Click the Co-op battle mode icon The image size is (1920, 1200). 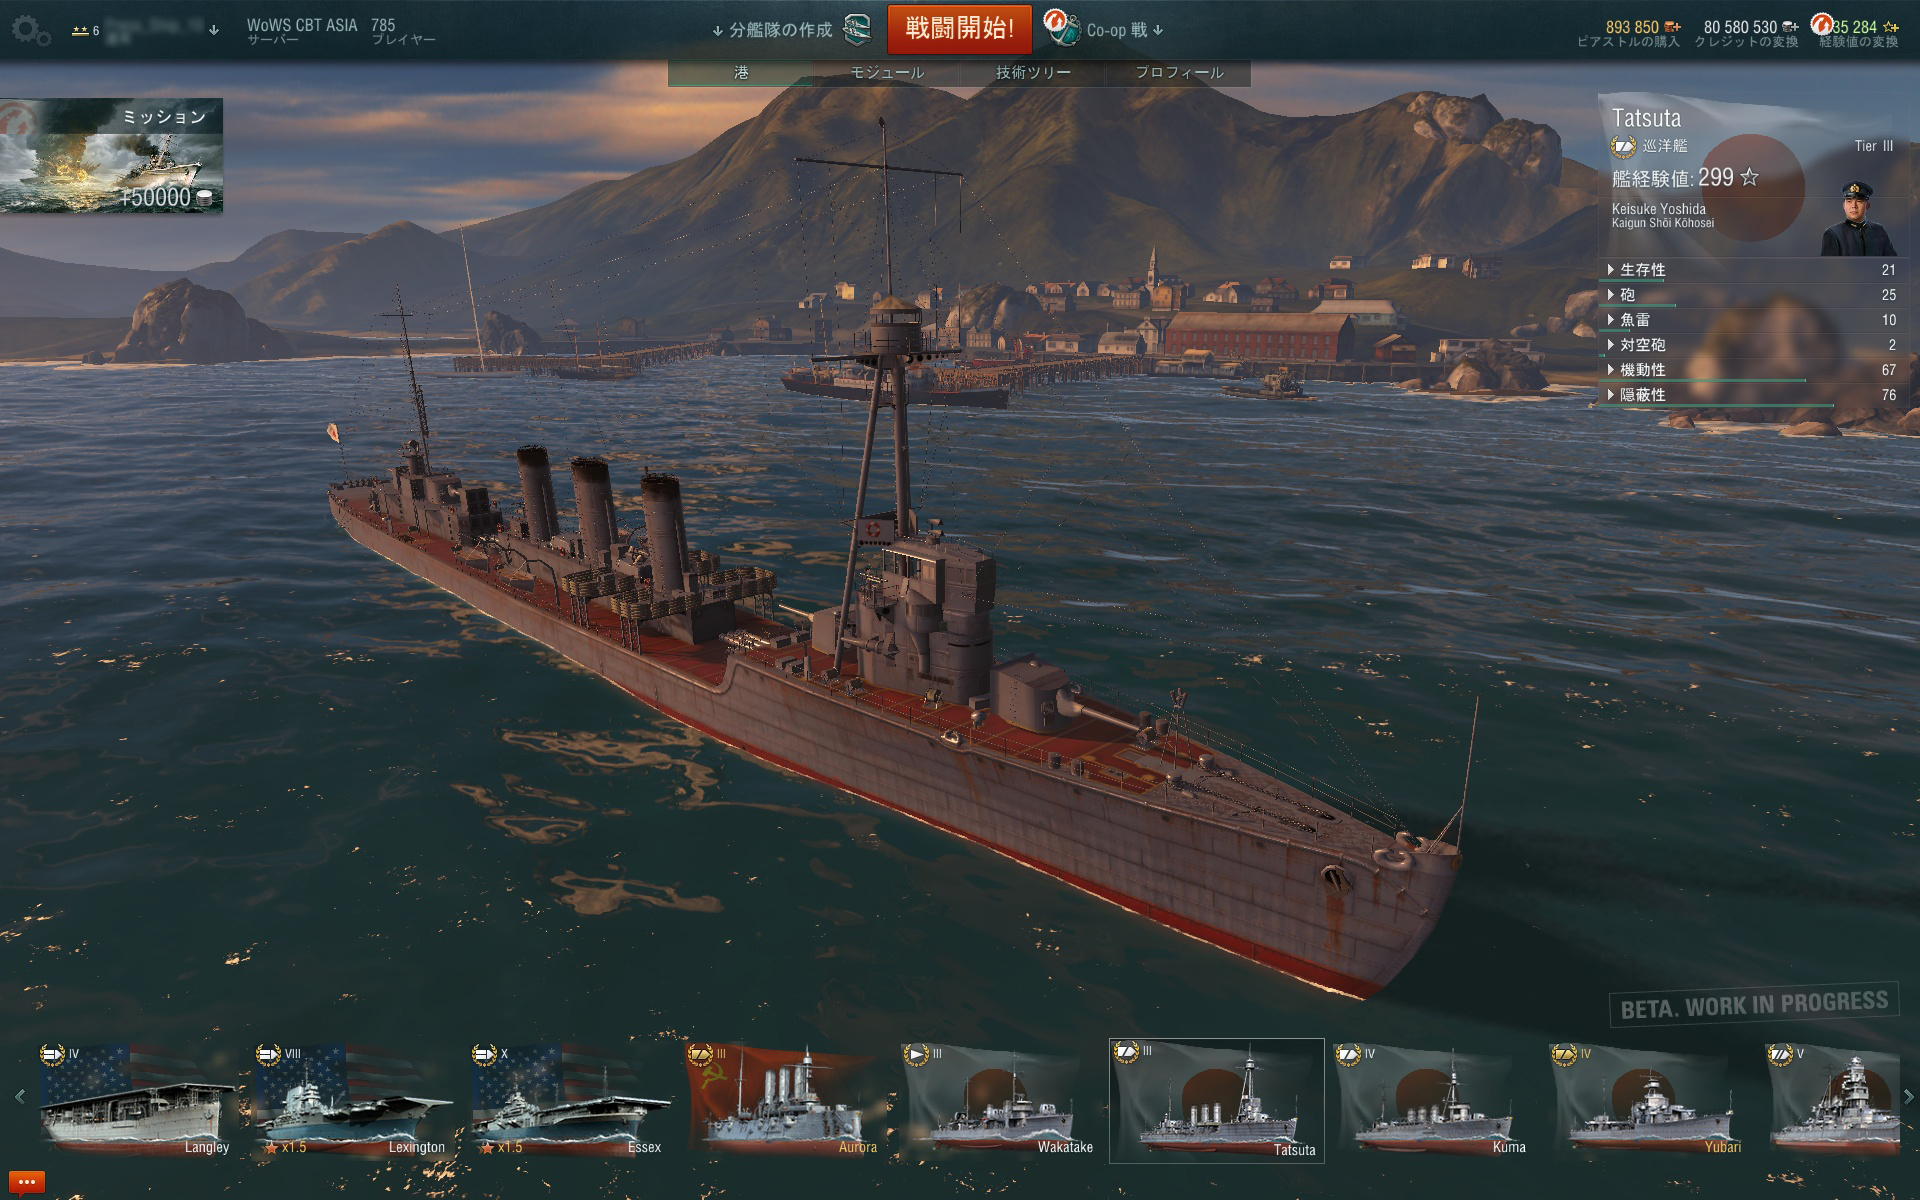[x=1061, y=28]
